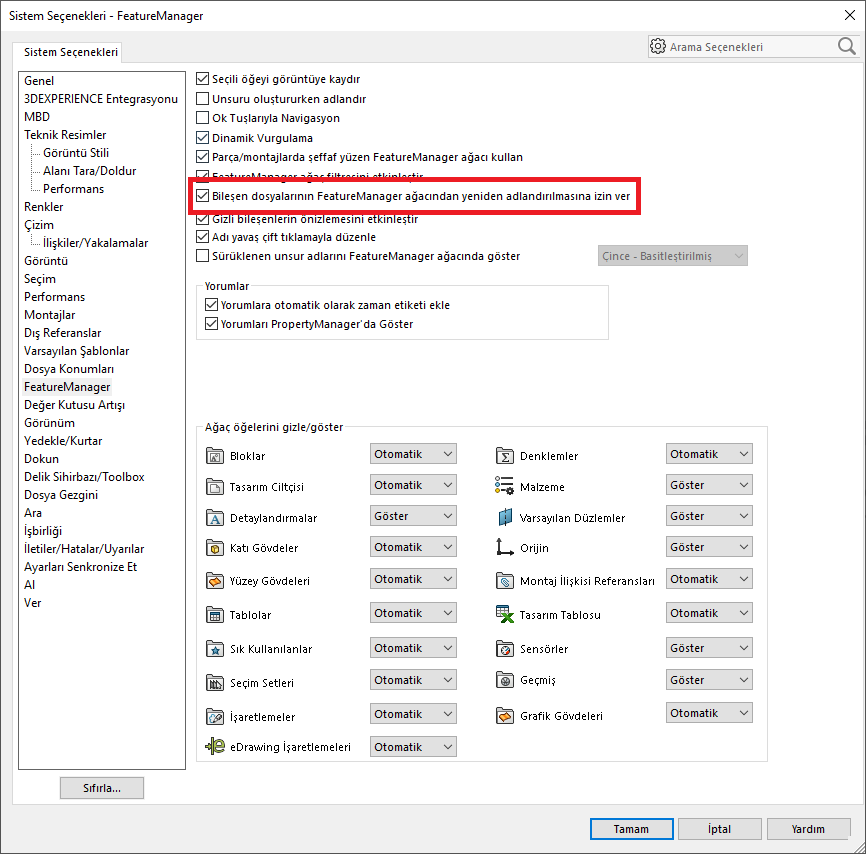Uncheck Dinamik Vurgulama option
This screenshot has height=854, width=866.
coord(203,138)
